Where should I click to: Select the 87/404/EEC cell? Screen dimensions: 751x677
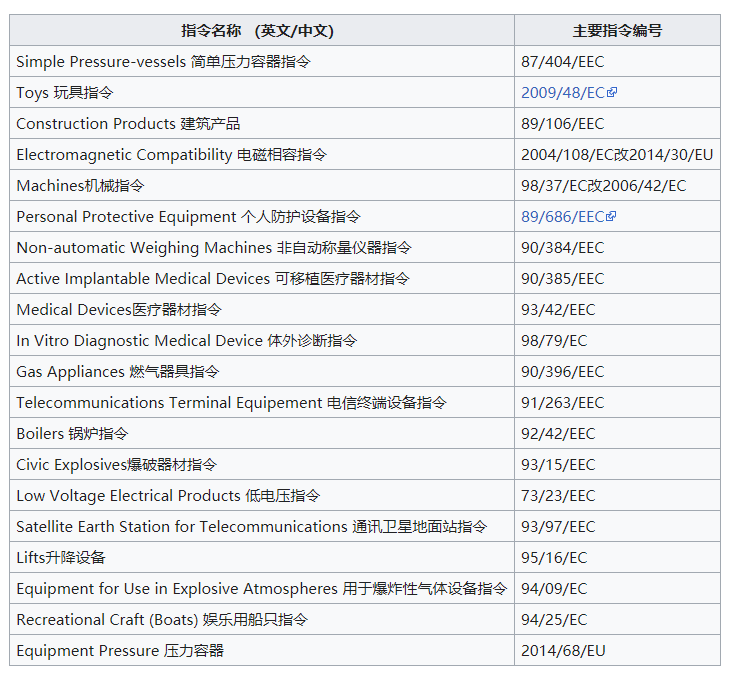coord(617,61)
